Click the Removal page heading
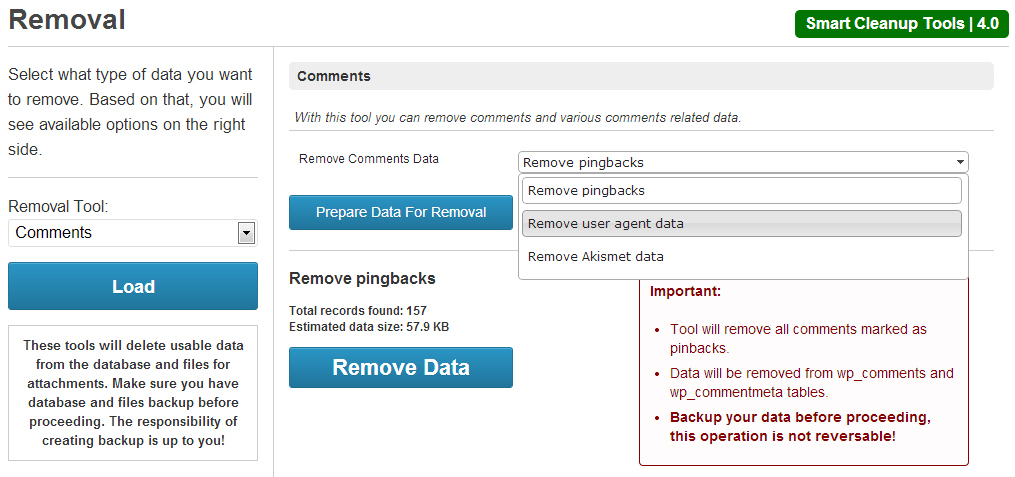The height and width of the screenshot is (477, 1015). (x=68, y=20)
